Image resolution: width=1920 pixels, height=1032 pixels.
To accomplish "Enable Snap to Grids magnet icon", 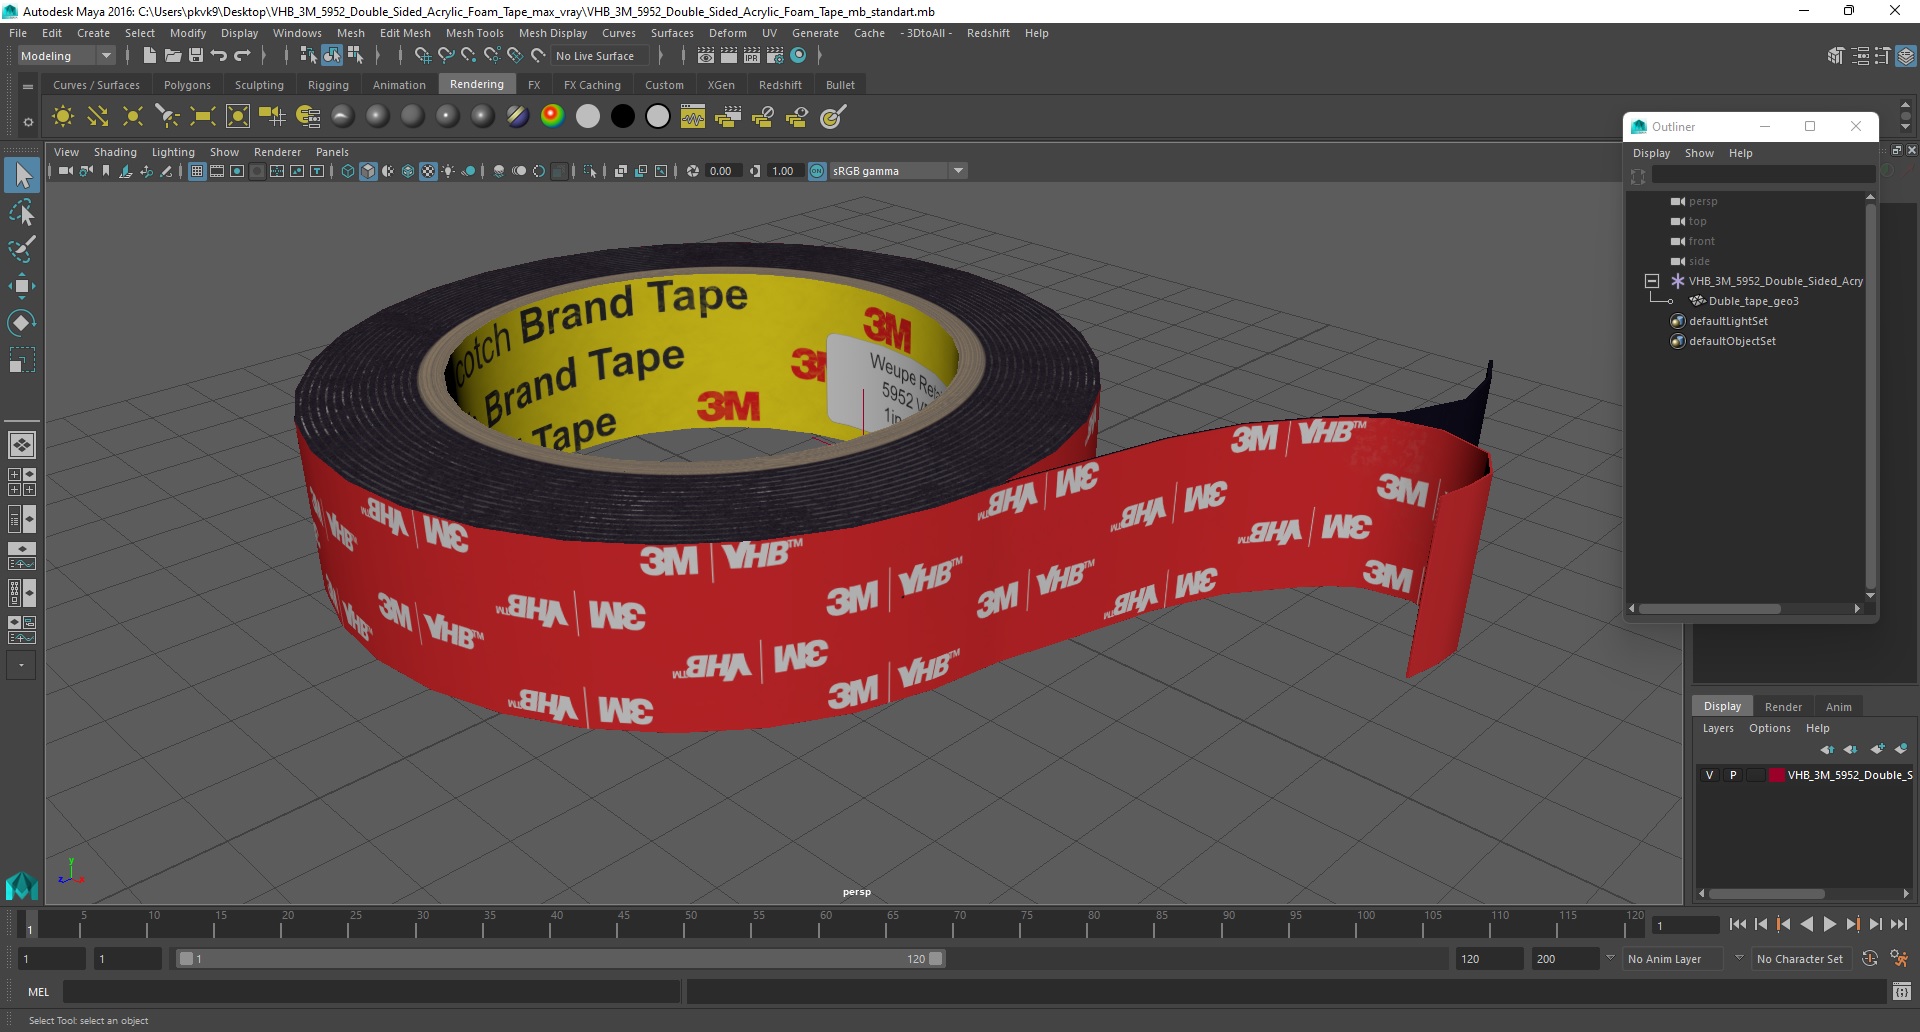I will coord(422,56).
